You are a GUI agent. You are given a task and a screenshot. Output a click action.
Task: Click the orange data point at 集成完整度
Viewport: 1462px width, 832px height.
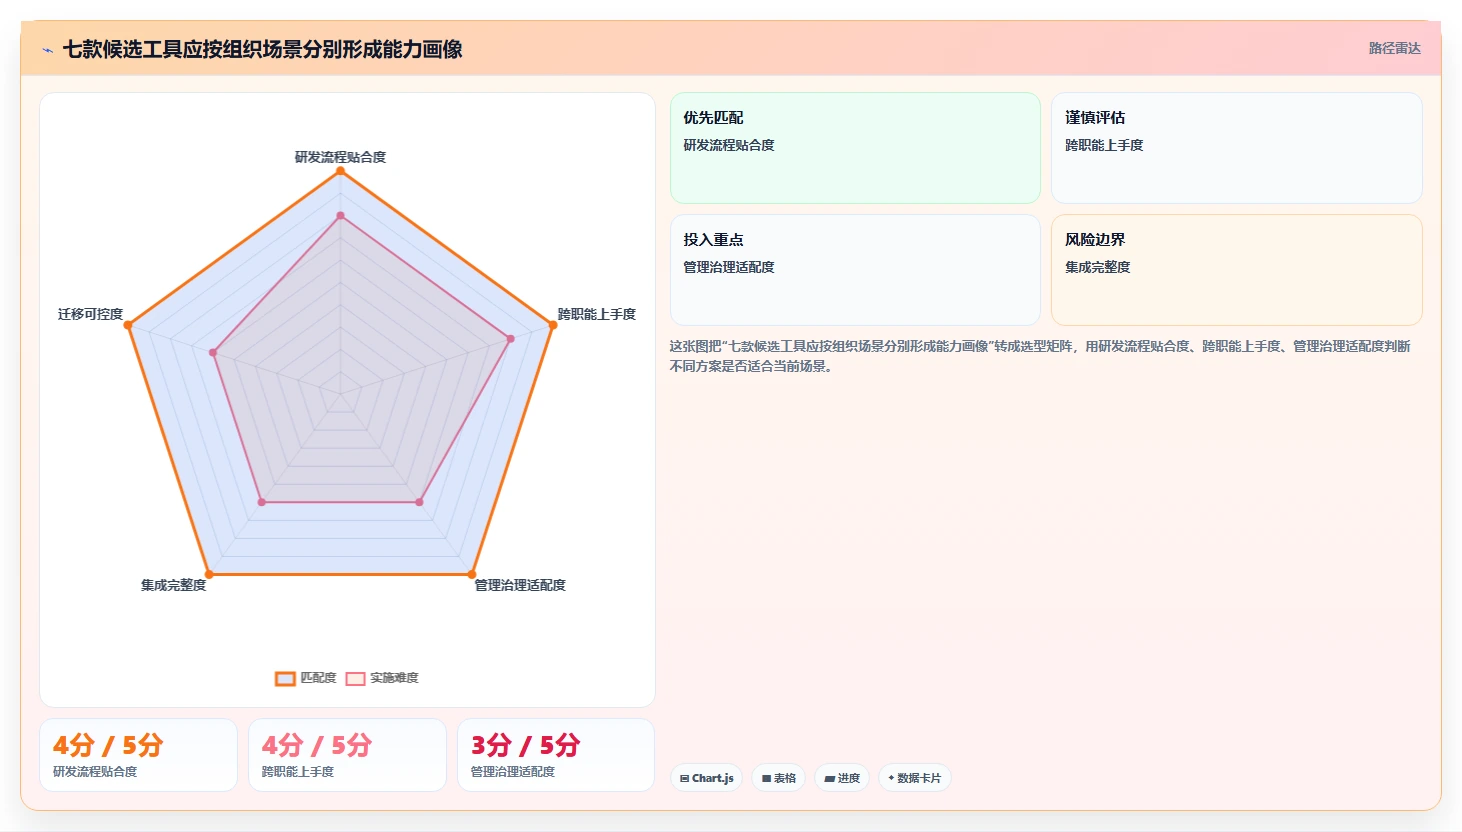coord(209,574)
